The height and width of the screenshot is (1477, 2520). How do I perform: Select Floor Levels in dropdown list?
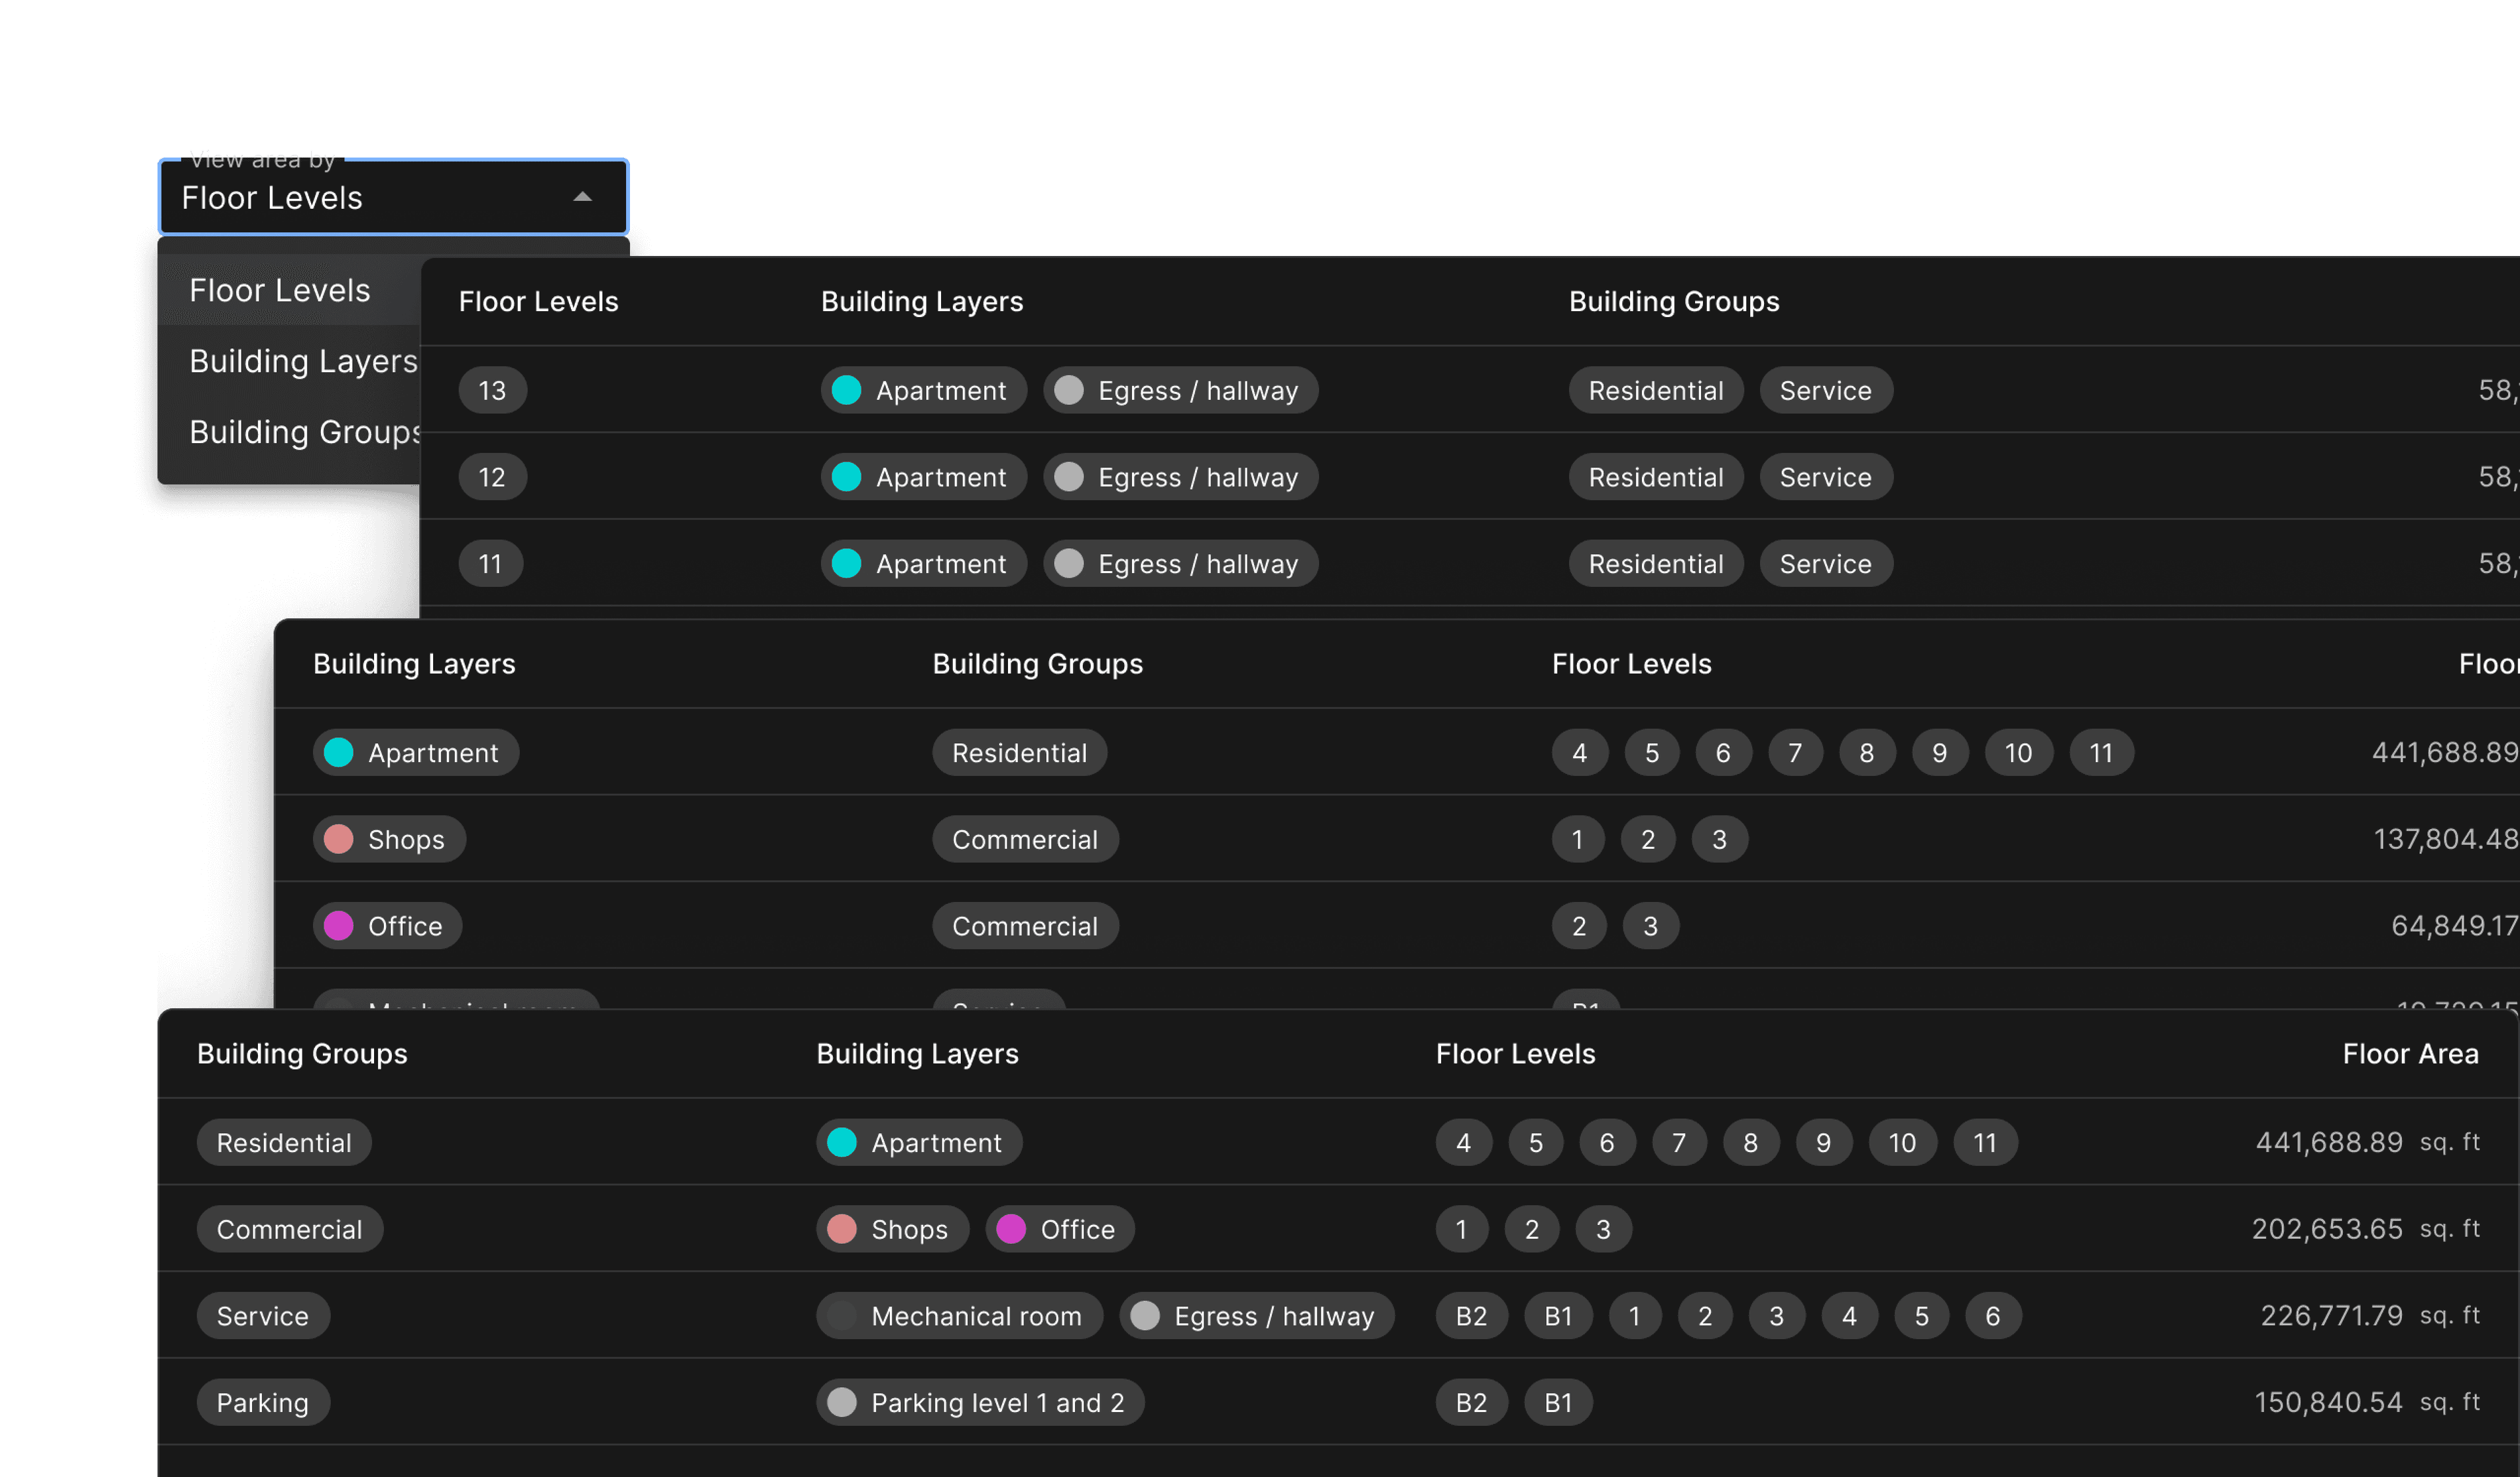[x=280, y=290]
